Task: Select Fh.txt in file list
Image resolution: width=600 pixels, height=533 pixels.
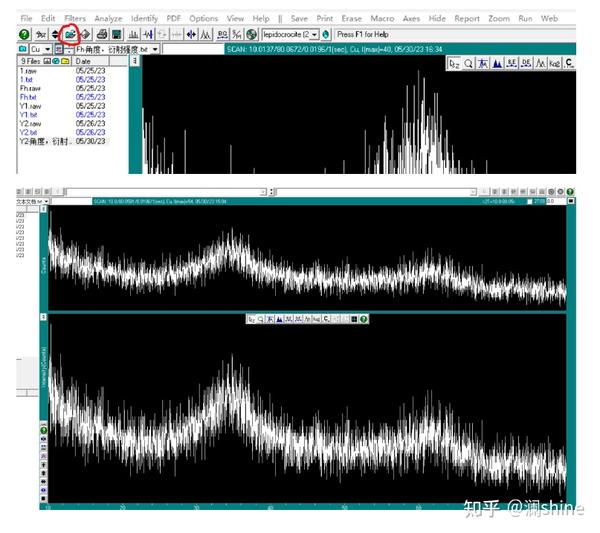Action: tap(28, 97)
